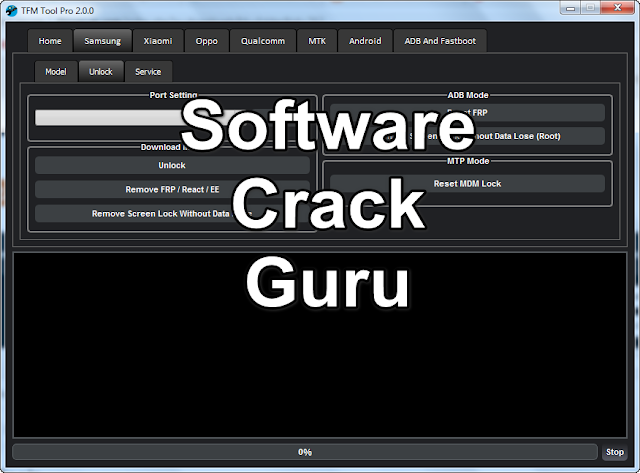Select the MTK tab
The height and width of the screenshot is (473, 640).
(317, 41)
